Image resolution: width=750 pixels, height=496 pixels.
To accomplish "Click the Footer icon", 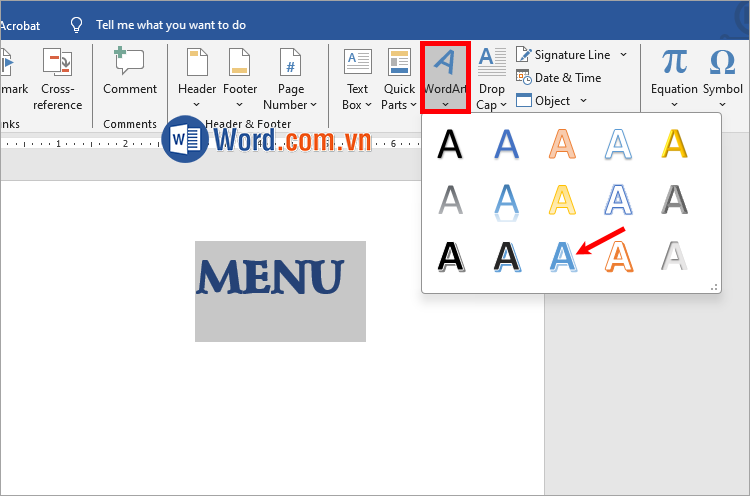I will (239, 62).
